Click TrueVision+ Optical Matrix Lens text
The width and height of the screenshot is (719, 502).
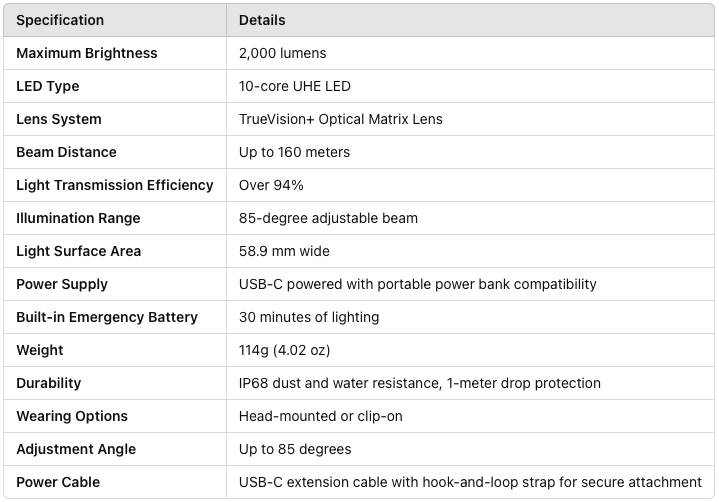[x=340, y=119]
